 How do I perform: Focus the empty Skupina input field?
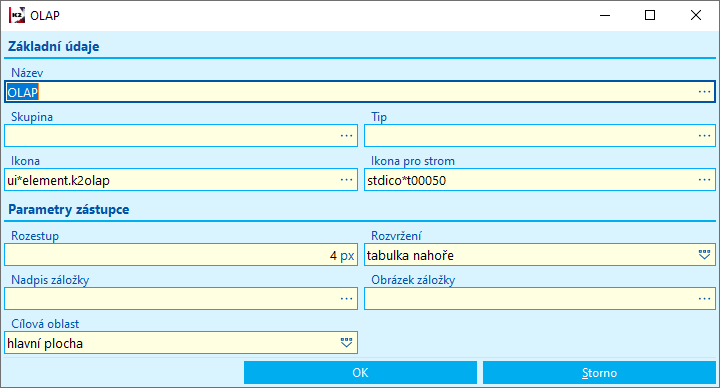(x=181, y=136)
